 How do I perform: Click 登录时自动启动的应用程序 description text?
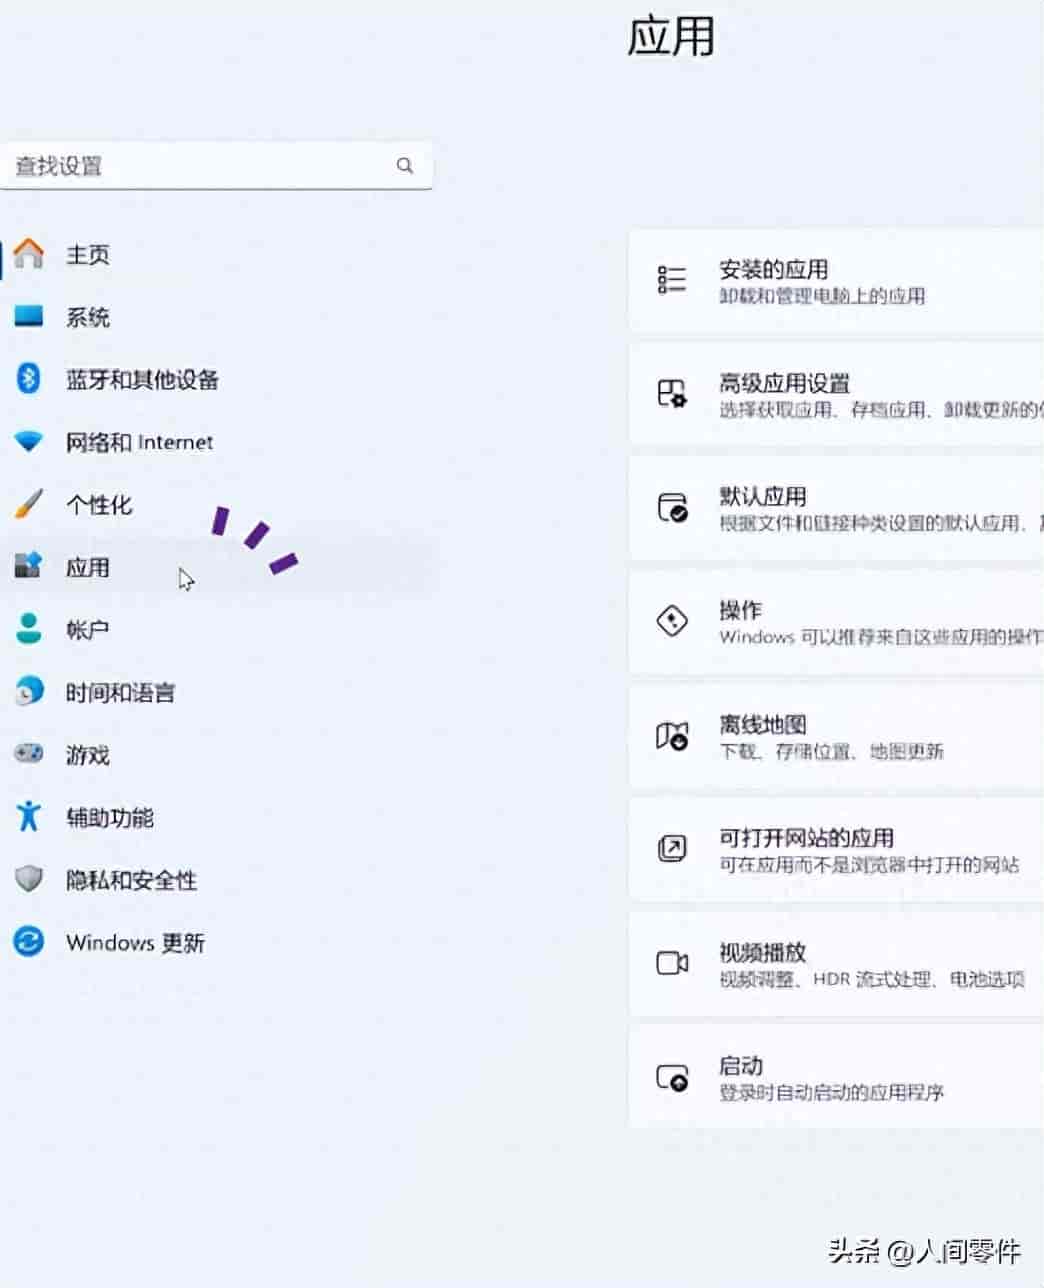(x=831, y=1092)
